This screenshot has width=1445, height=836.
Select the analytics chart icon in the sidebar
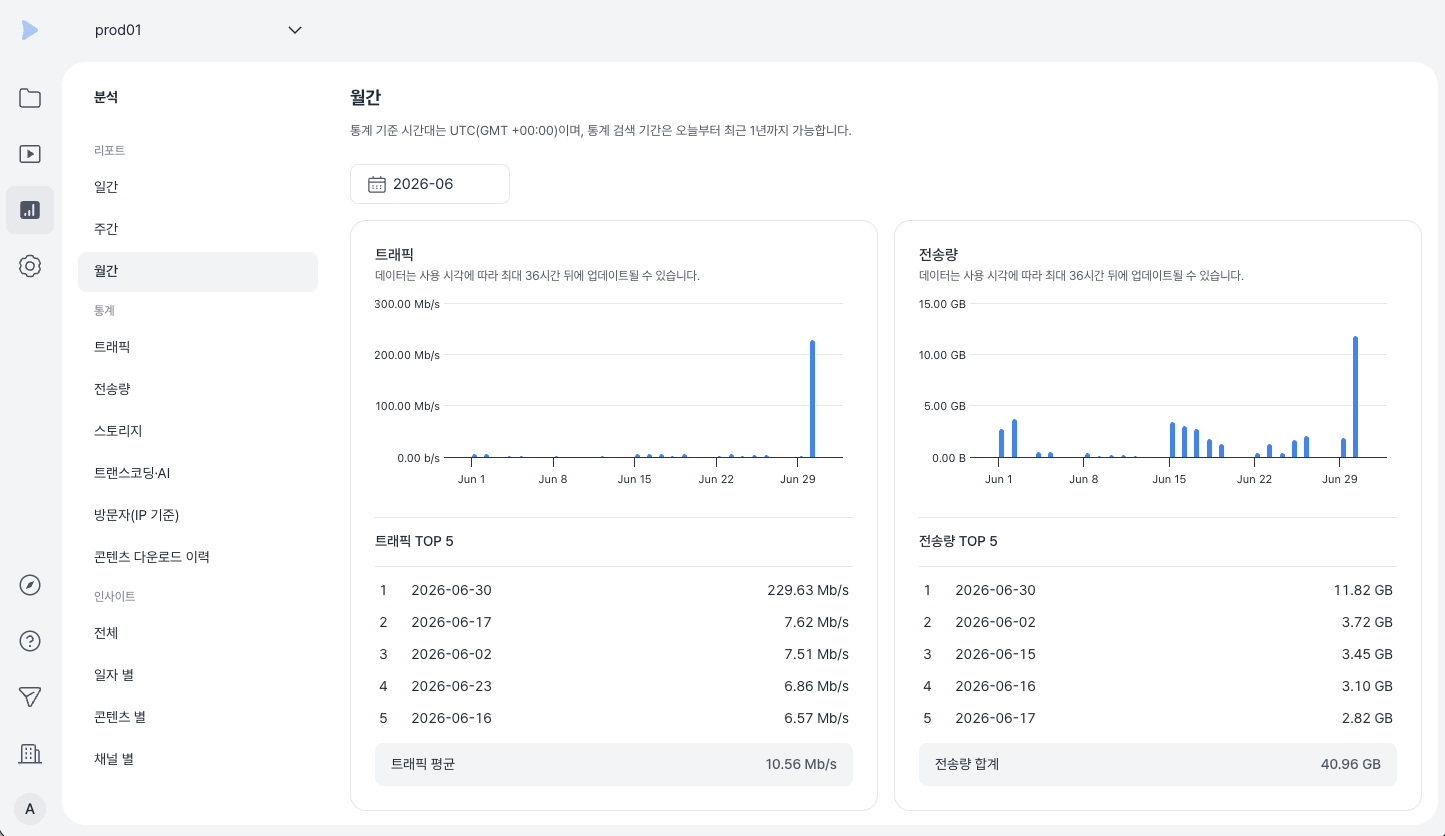click(30, 210)
